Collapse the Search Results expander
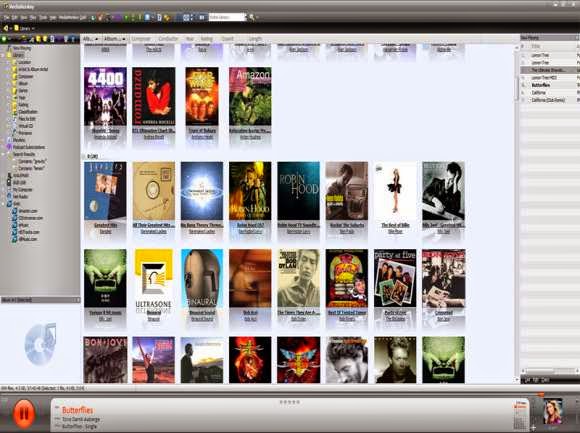 coord(3,154)
